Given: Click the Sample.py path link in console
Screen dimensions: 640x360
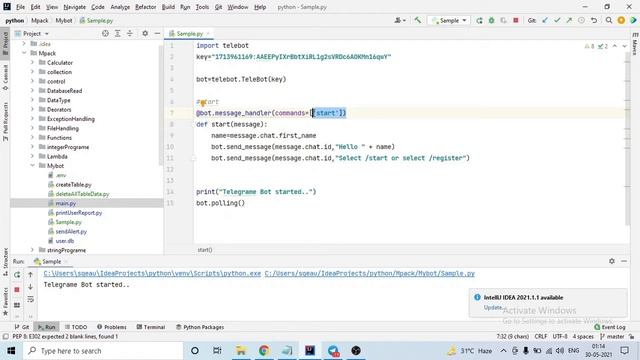Looking at the screenshot, I should (369, 273).
